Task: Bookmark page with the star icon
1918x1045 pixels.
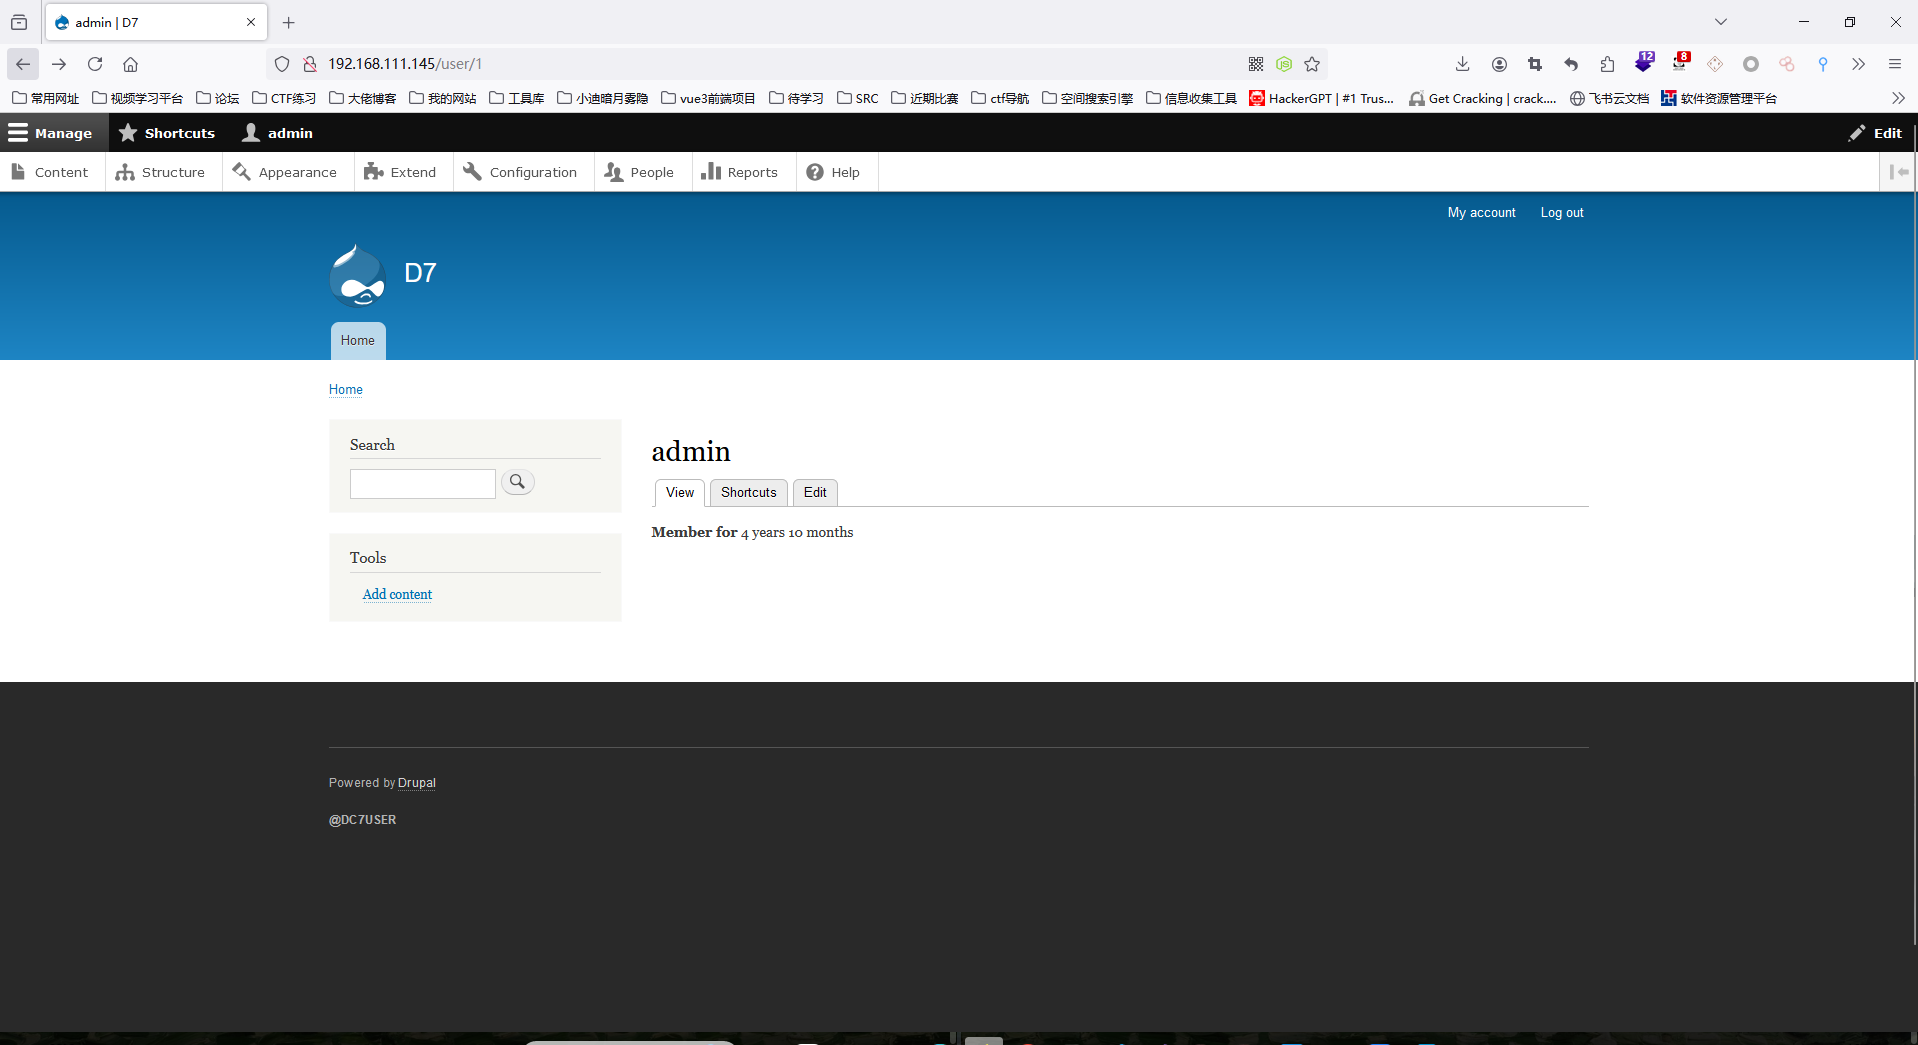Action: pos(1312,64)
